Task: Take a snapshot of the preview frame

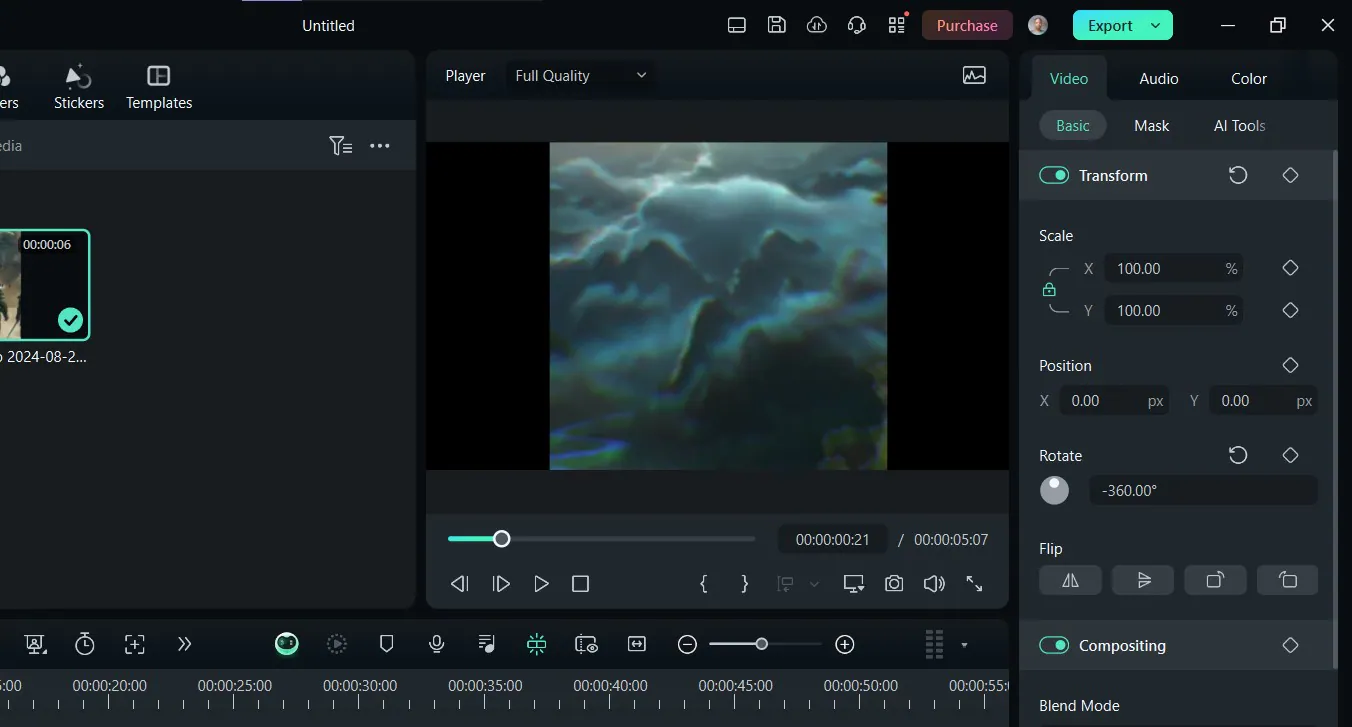Action: coord(894,583)
